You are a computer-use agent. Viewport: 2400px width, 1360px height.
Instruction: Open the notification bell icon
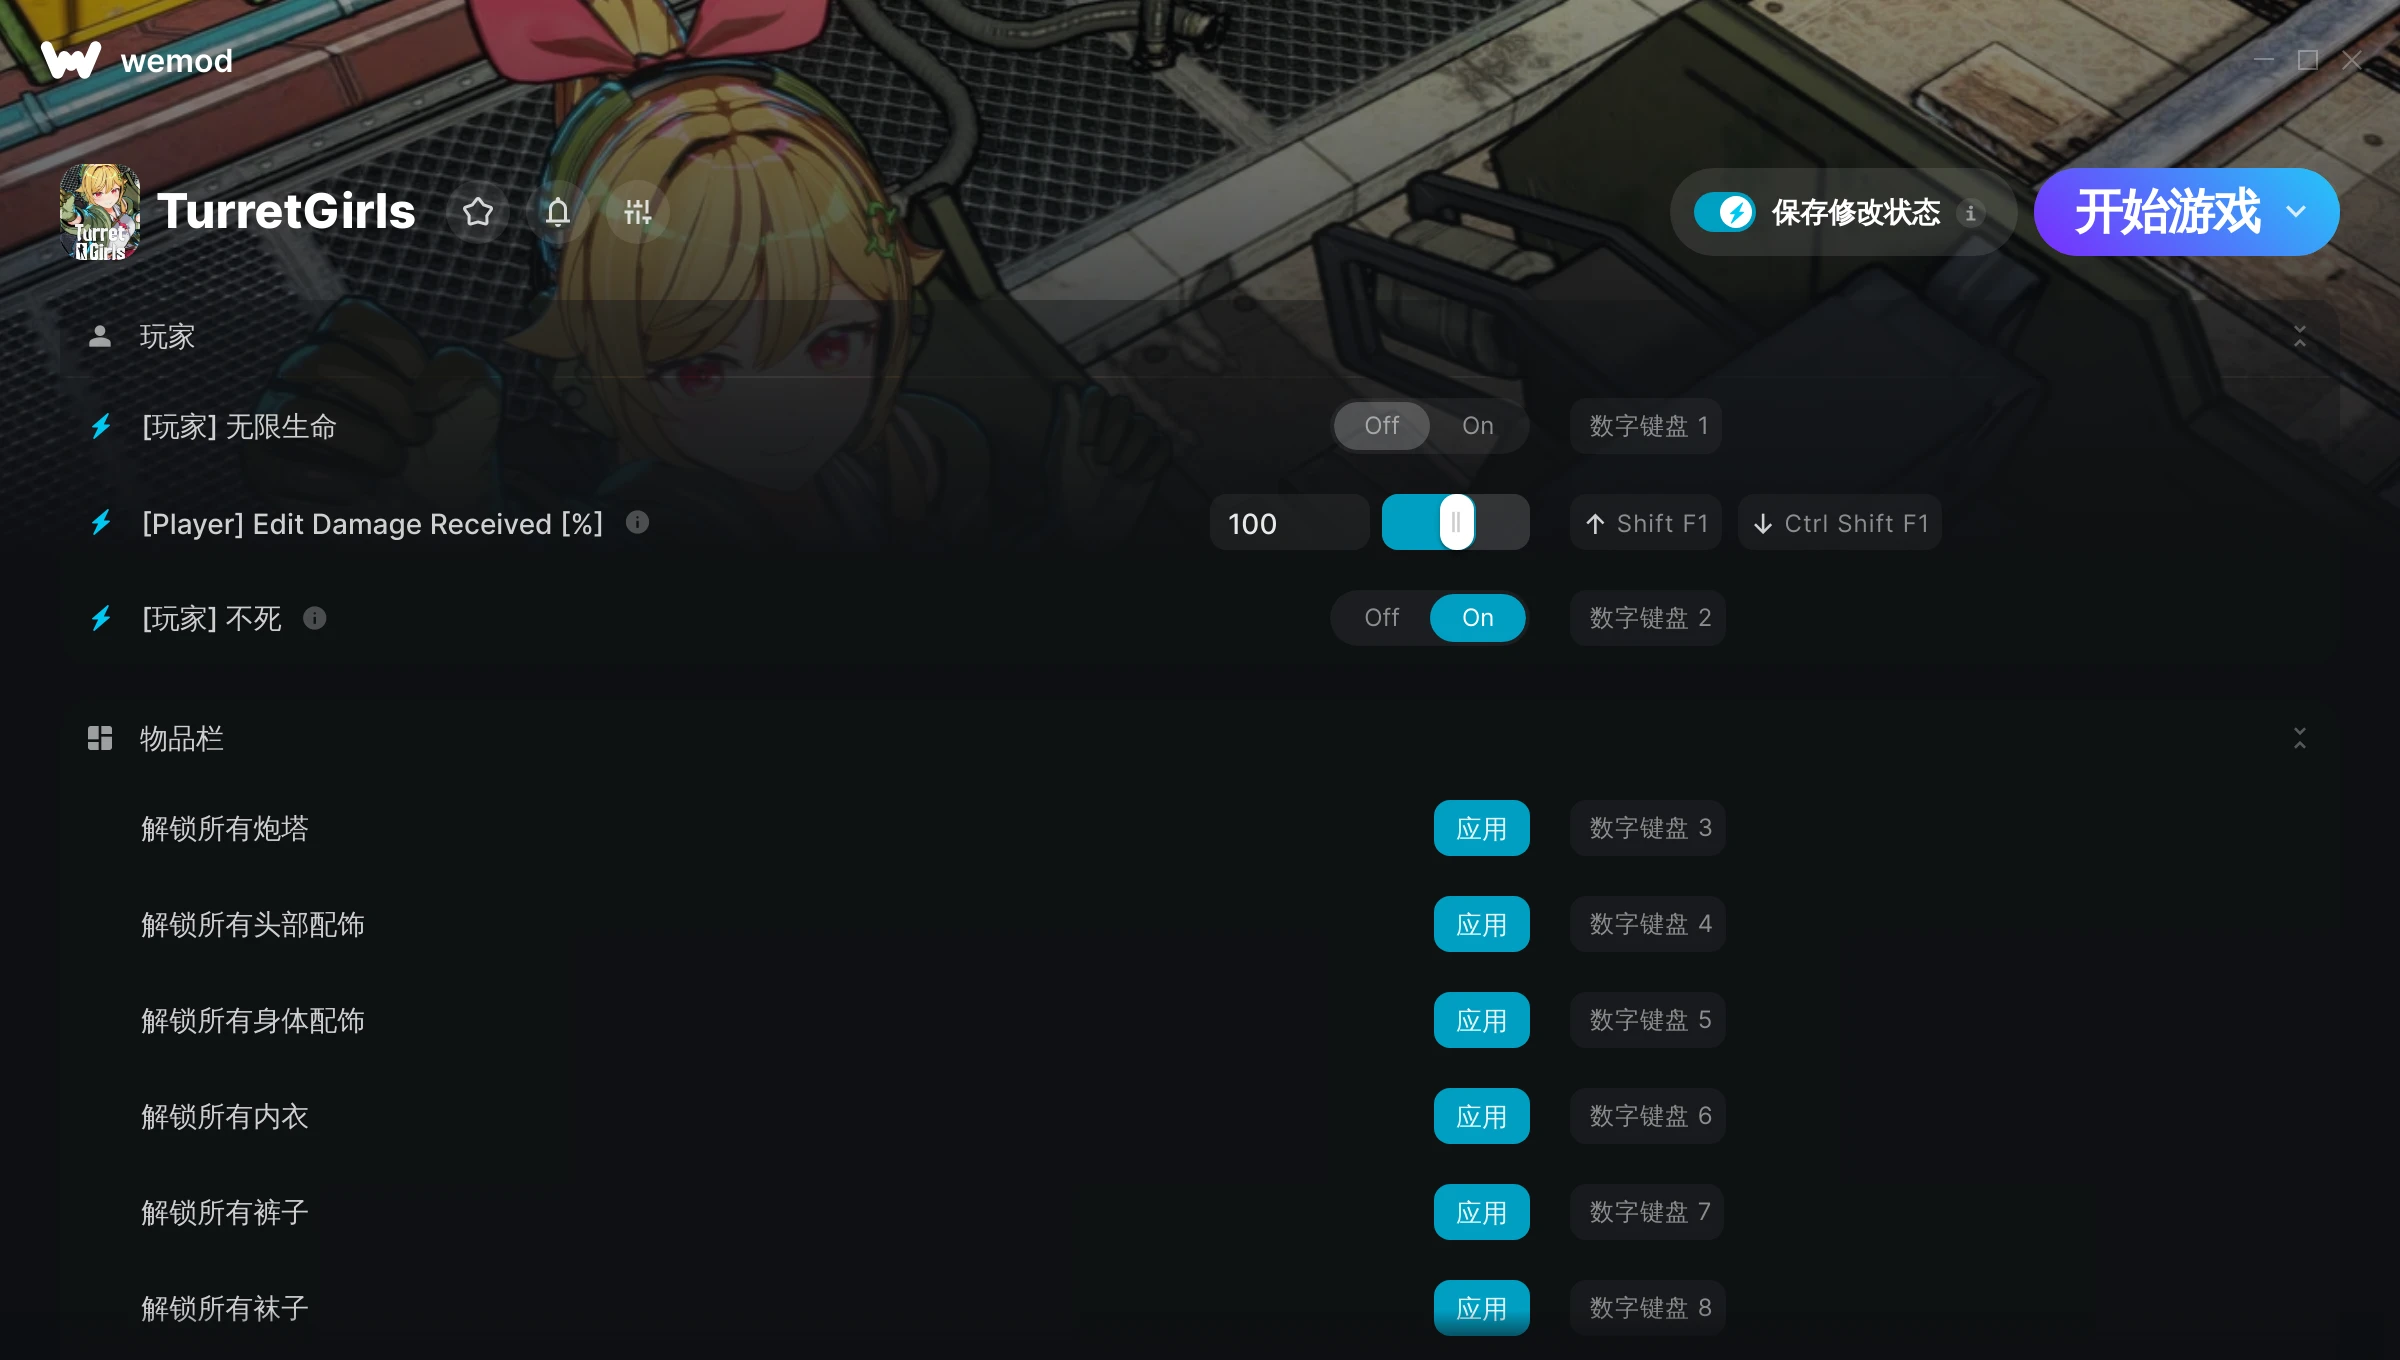(x=558, y=212)
